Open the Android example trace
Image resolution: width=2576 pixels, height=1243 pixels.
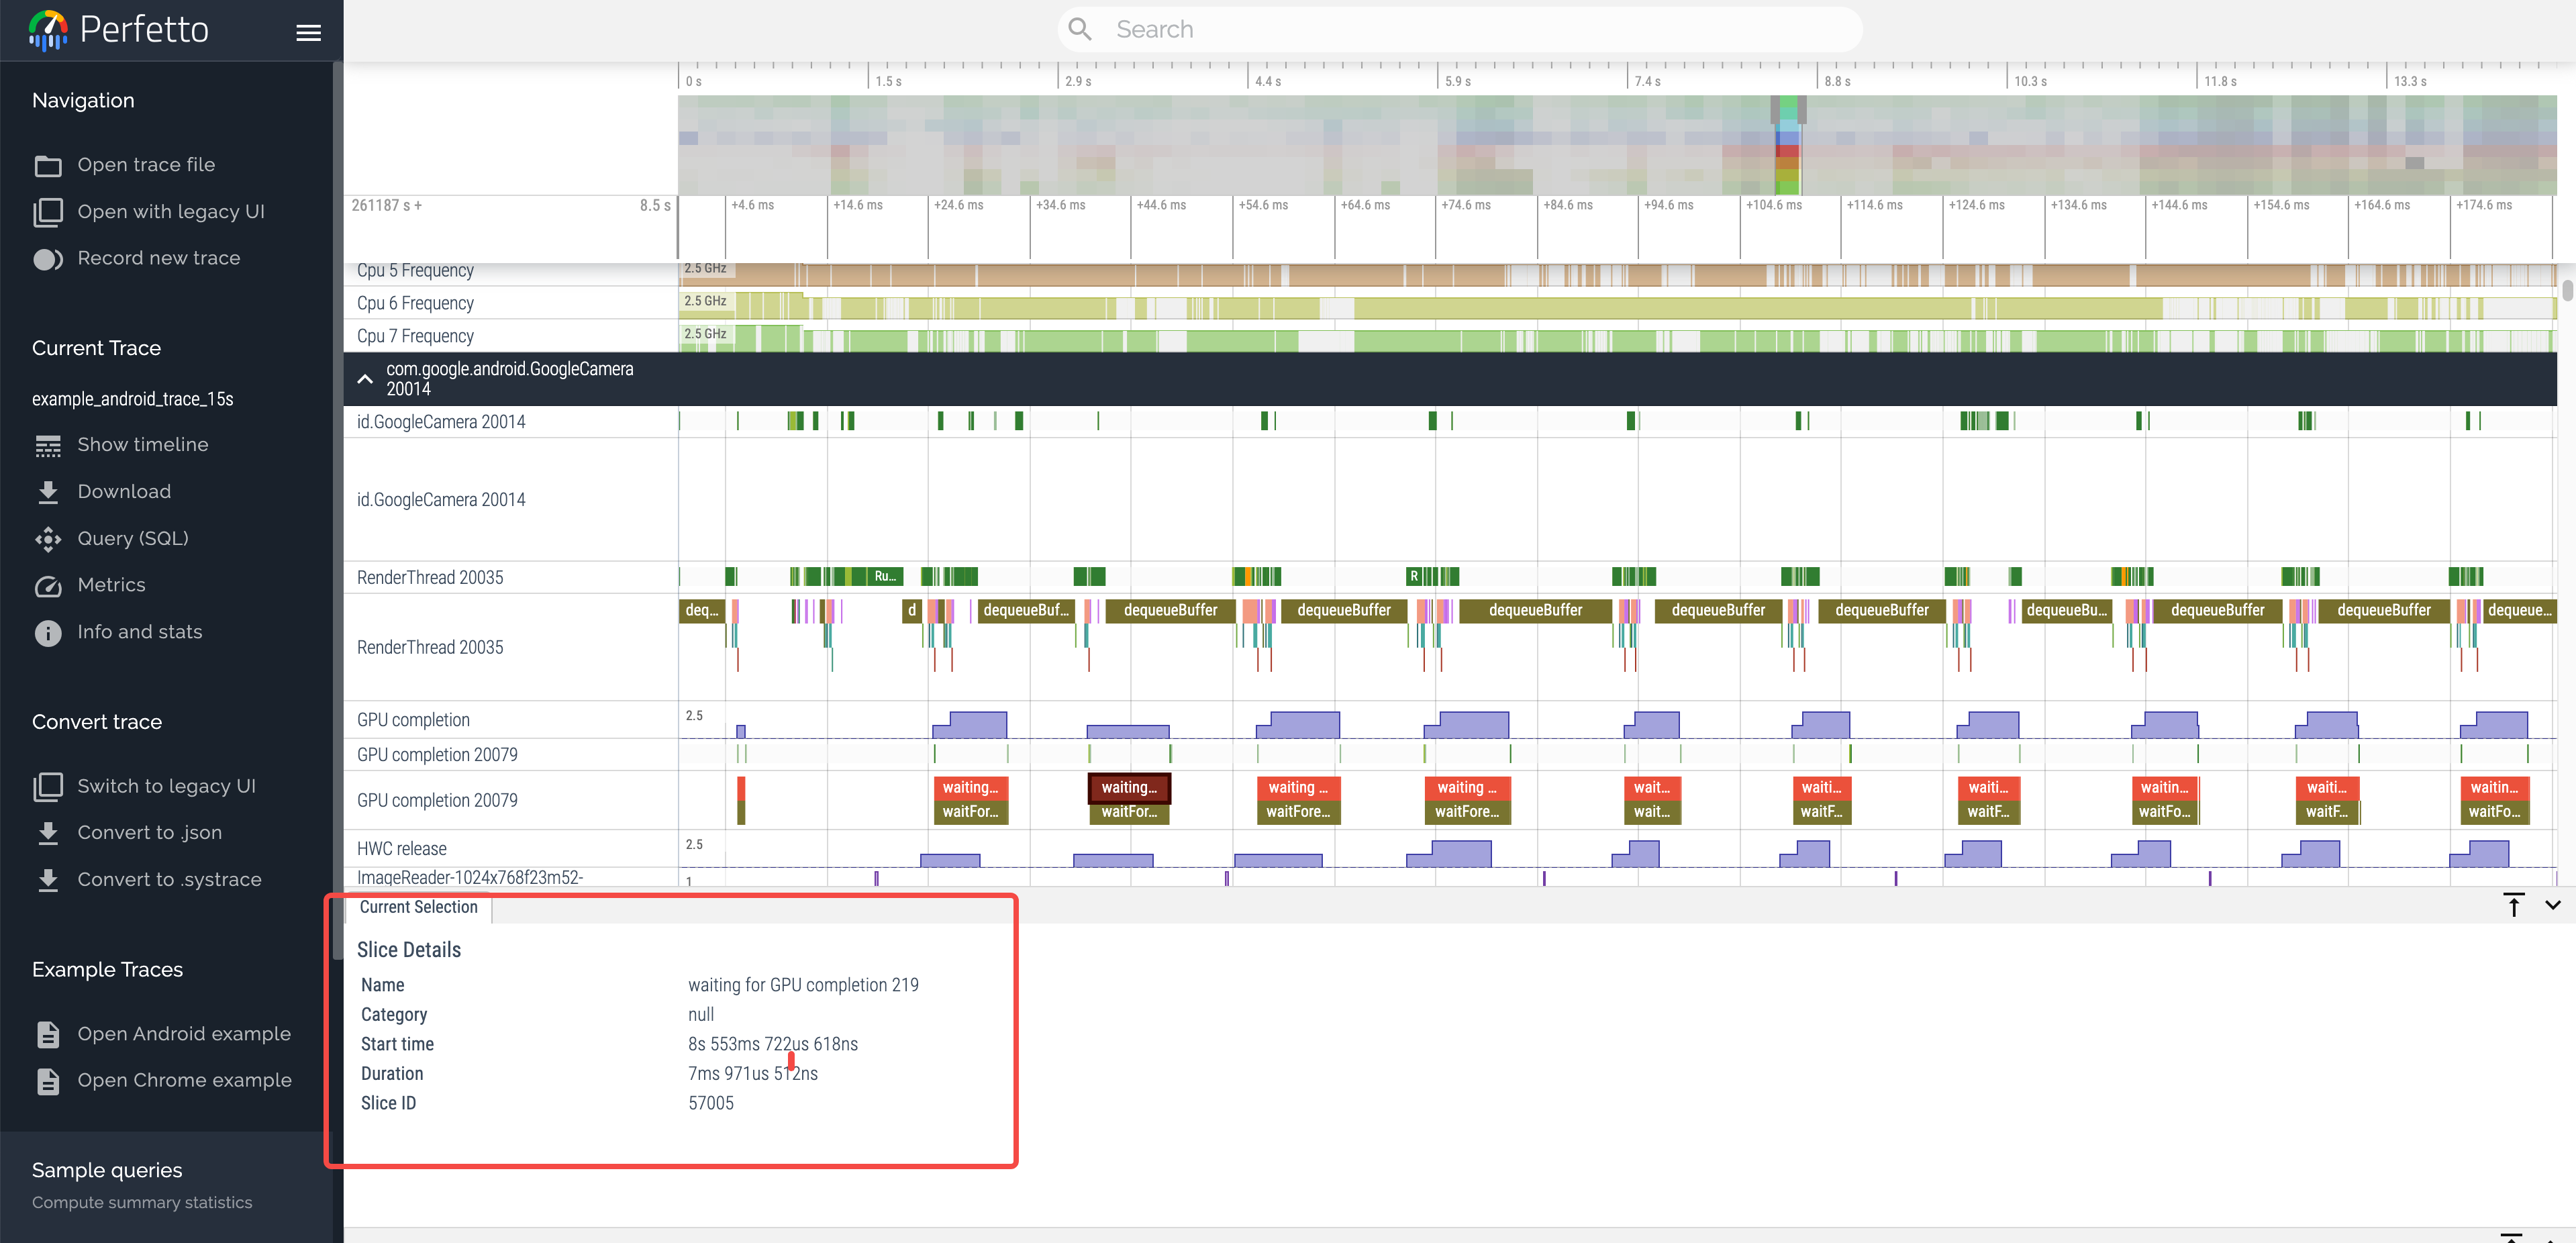[x=184, y=1033]
